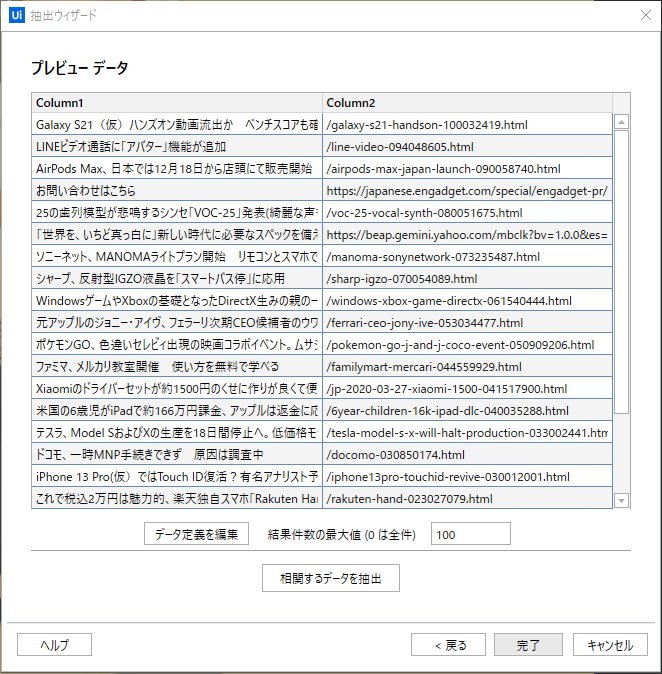The image size is (662, 674).
Task: Select the cell 'お問い合わせはこちら'
Action: click(177, 190)
